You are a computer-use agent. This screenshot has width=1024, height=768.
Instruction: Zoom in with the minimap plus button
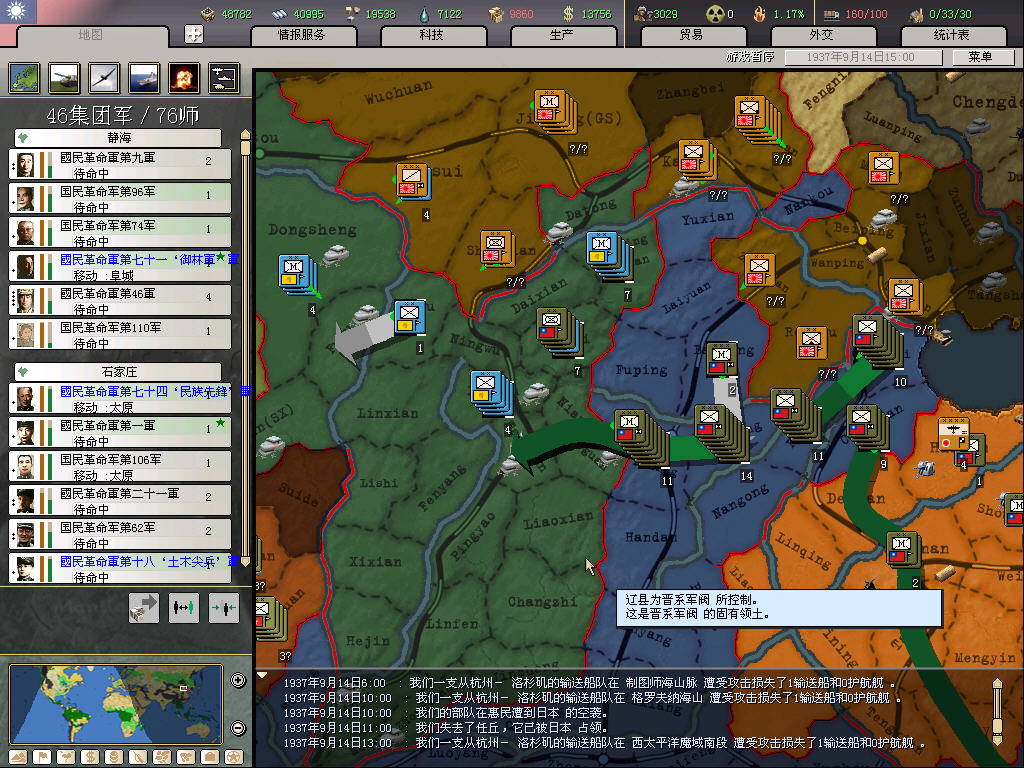point(238,681)
